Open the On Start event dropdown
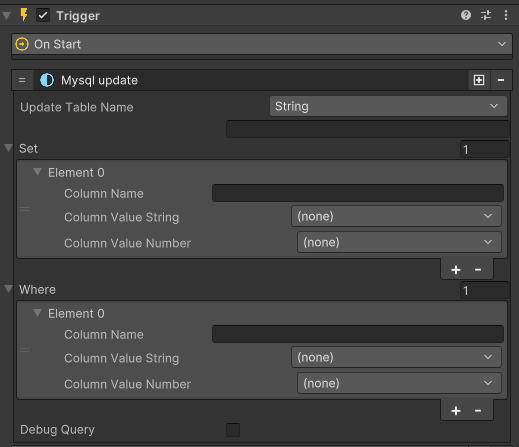The image size is (519, 447). 262,44
